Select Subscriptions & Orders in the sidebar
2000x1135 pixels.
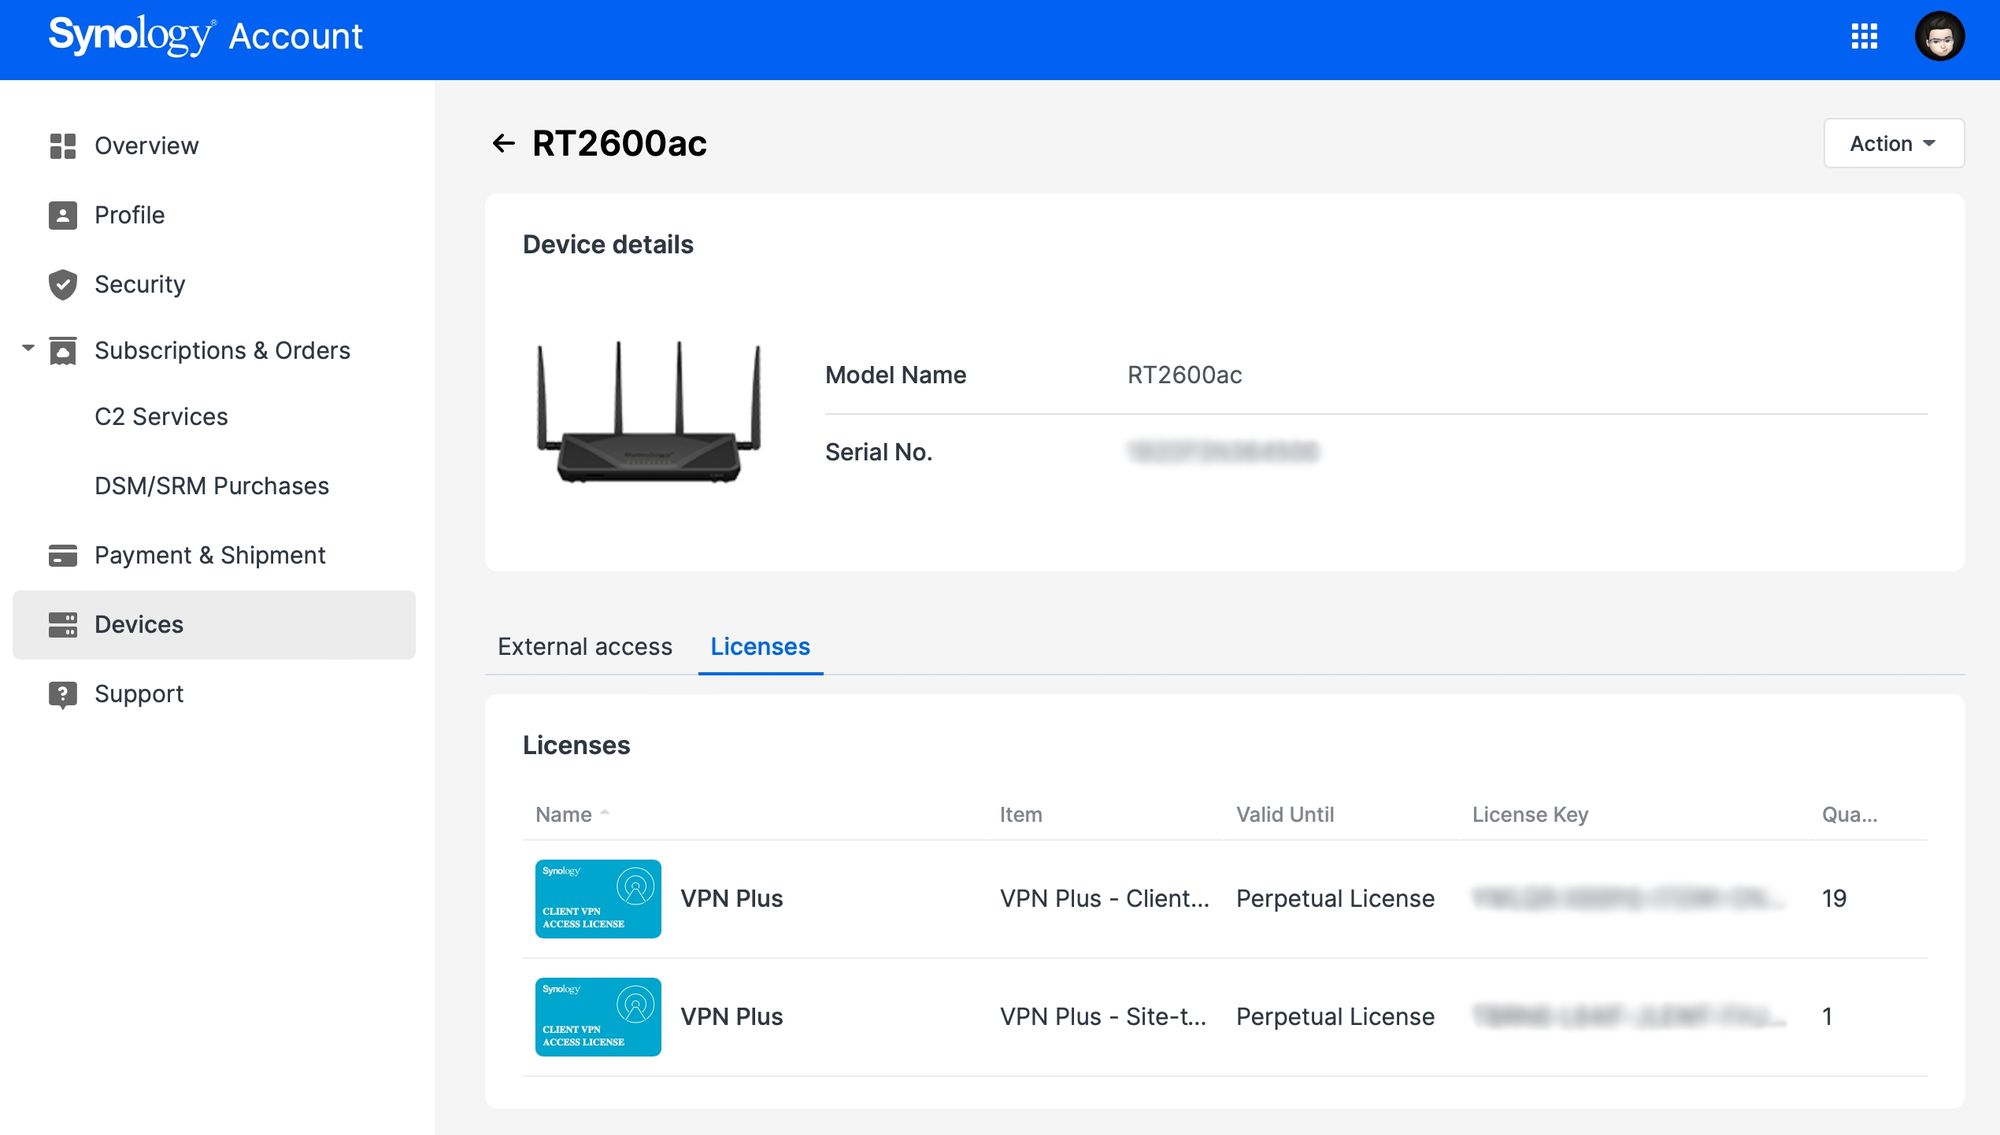(222, 351)
